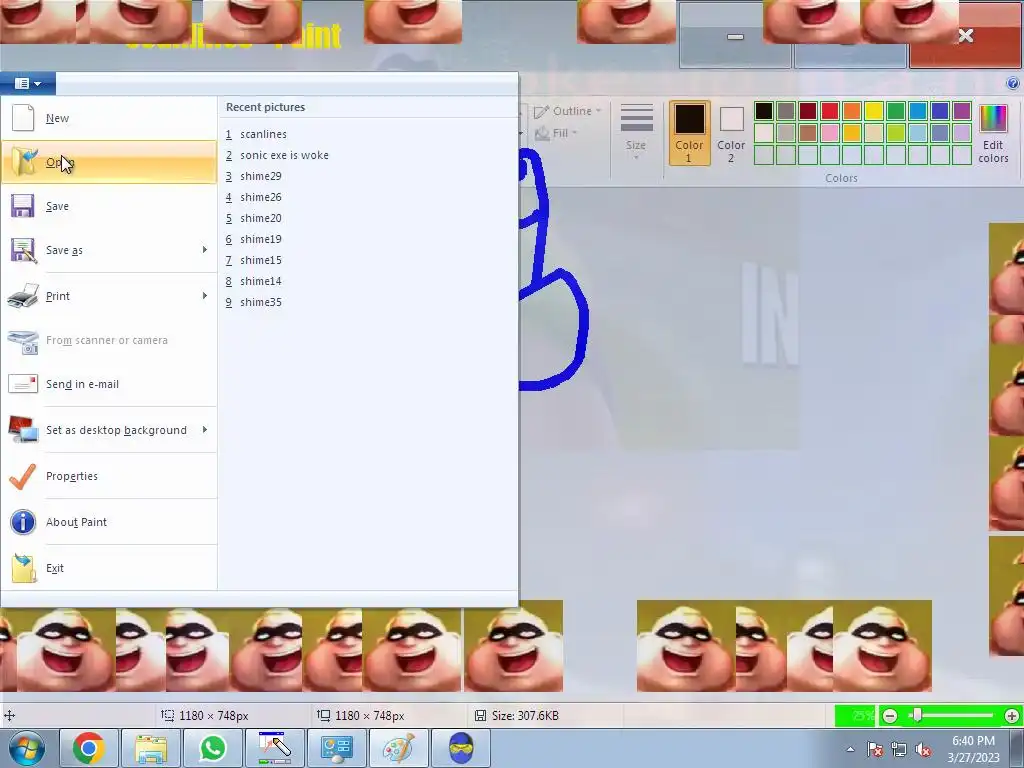Click the printer icon

point(23,296)
